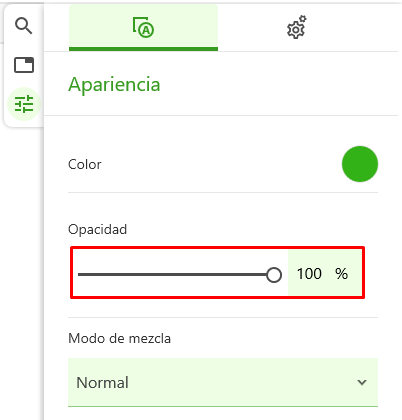Click the blank area under sidebar icons

pos(23,267)
